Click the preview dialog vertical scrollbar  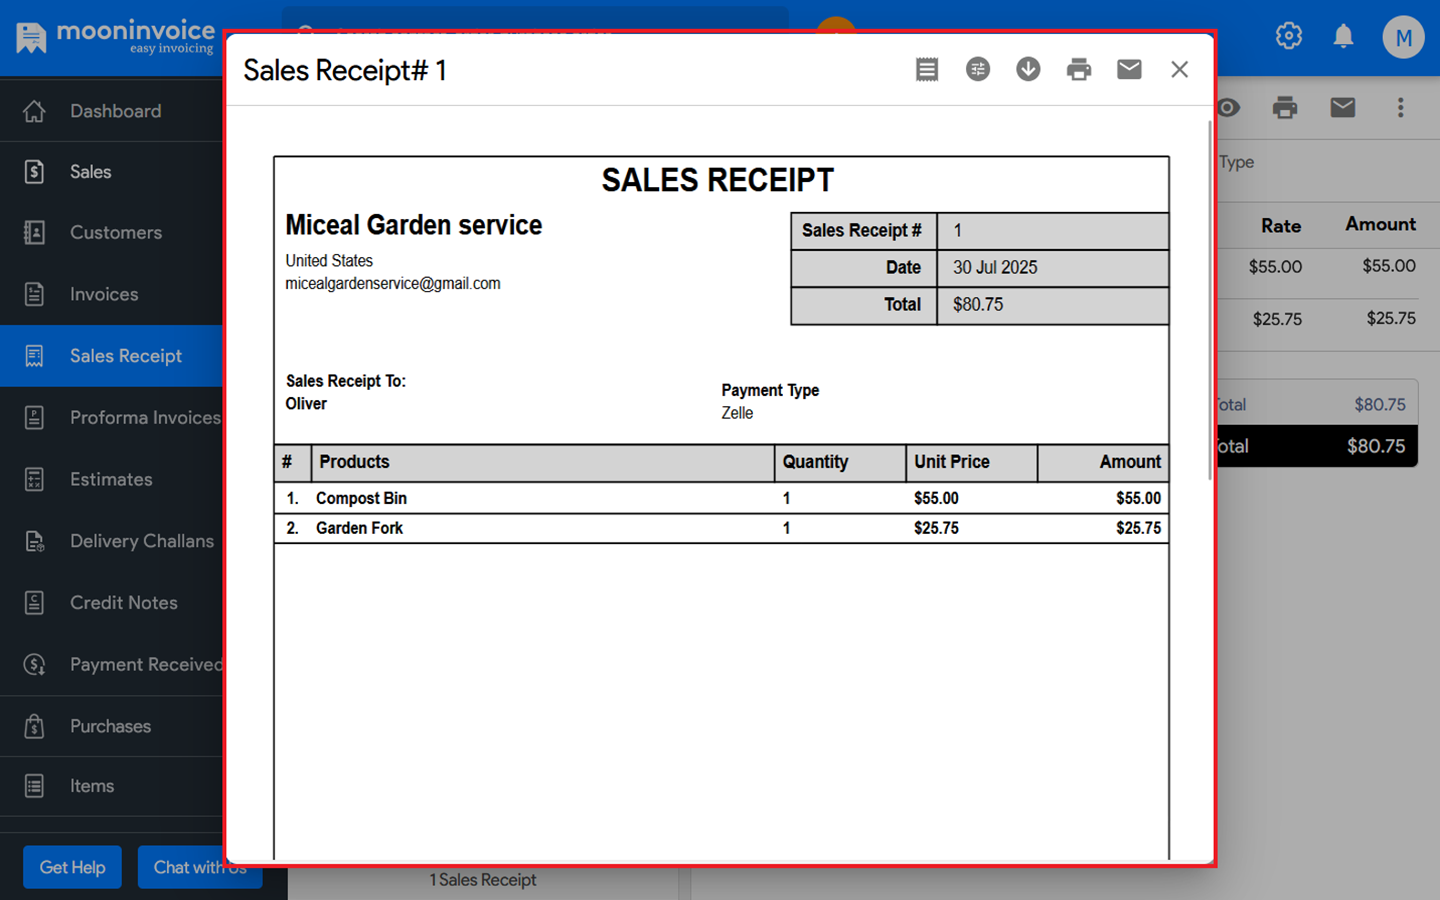(x=1210, y=300)
